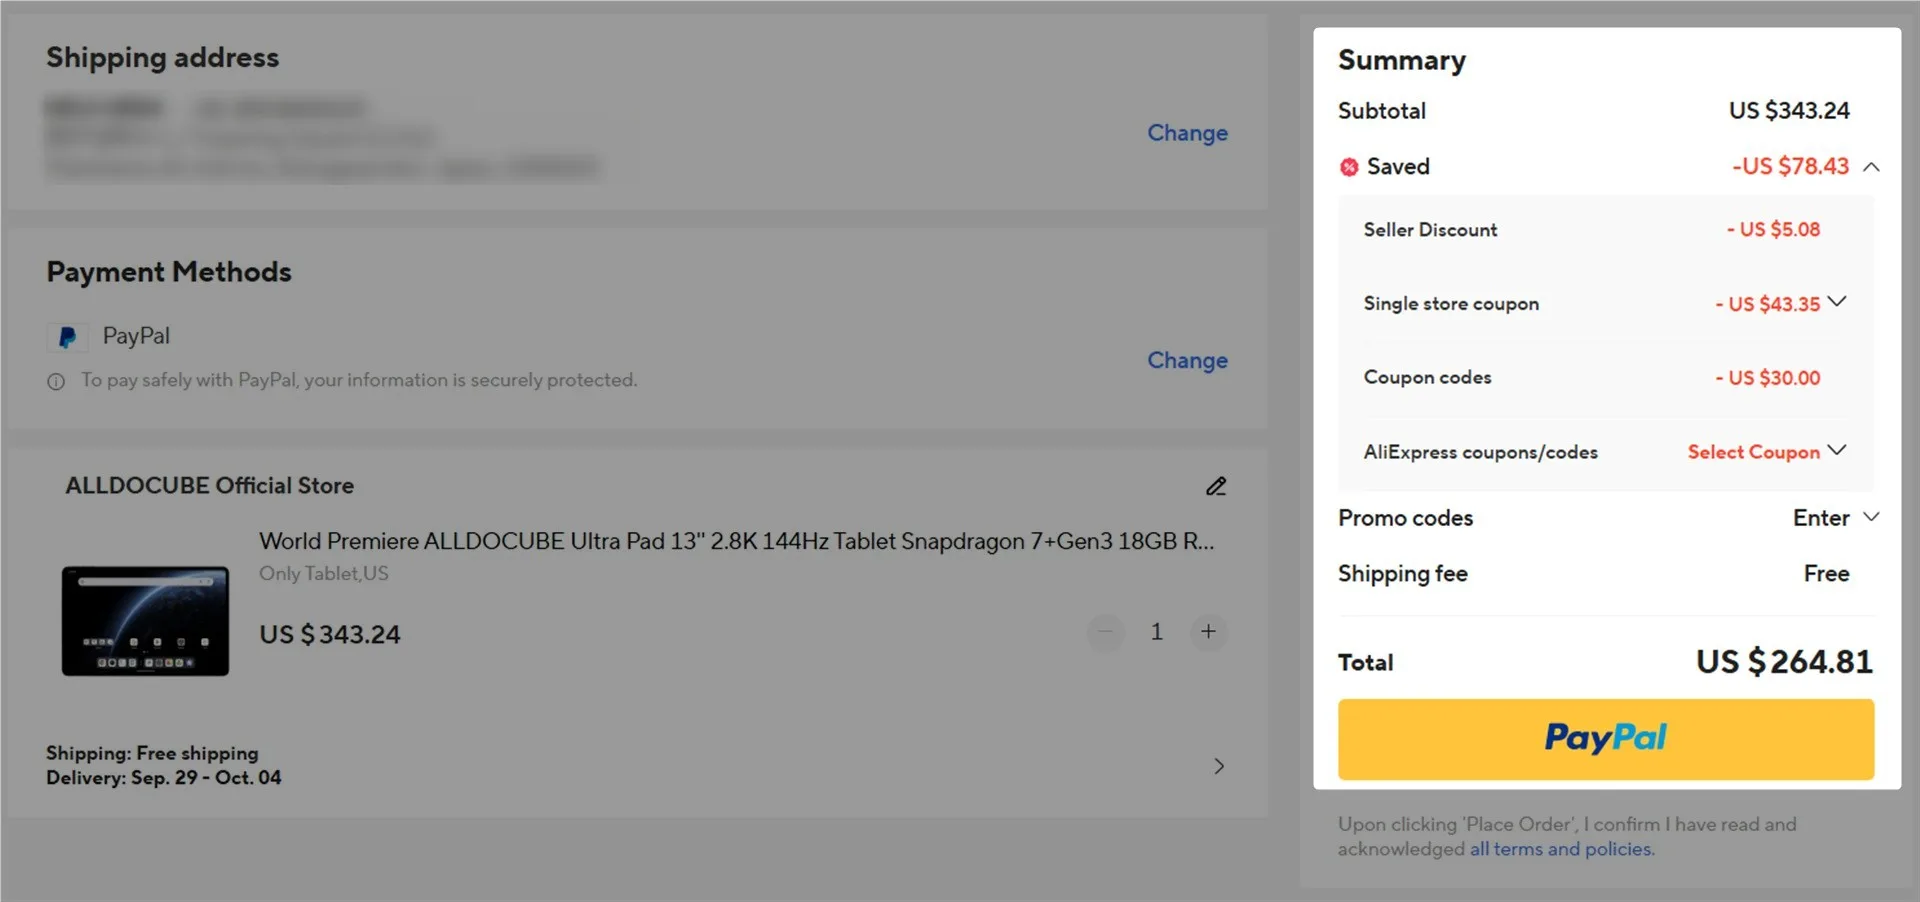Click the Total amount US $264.81
1920x902 pixels.
click(1784, 662)
